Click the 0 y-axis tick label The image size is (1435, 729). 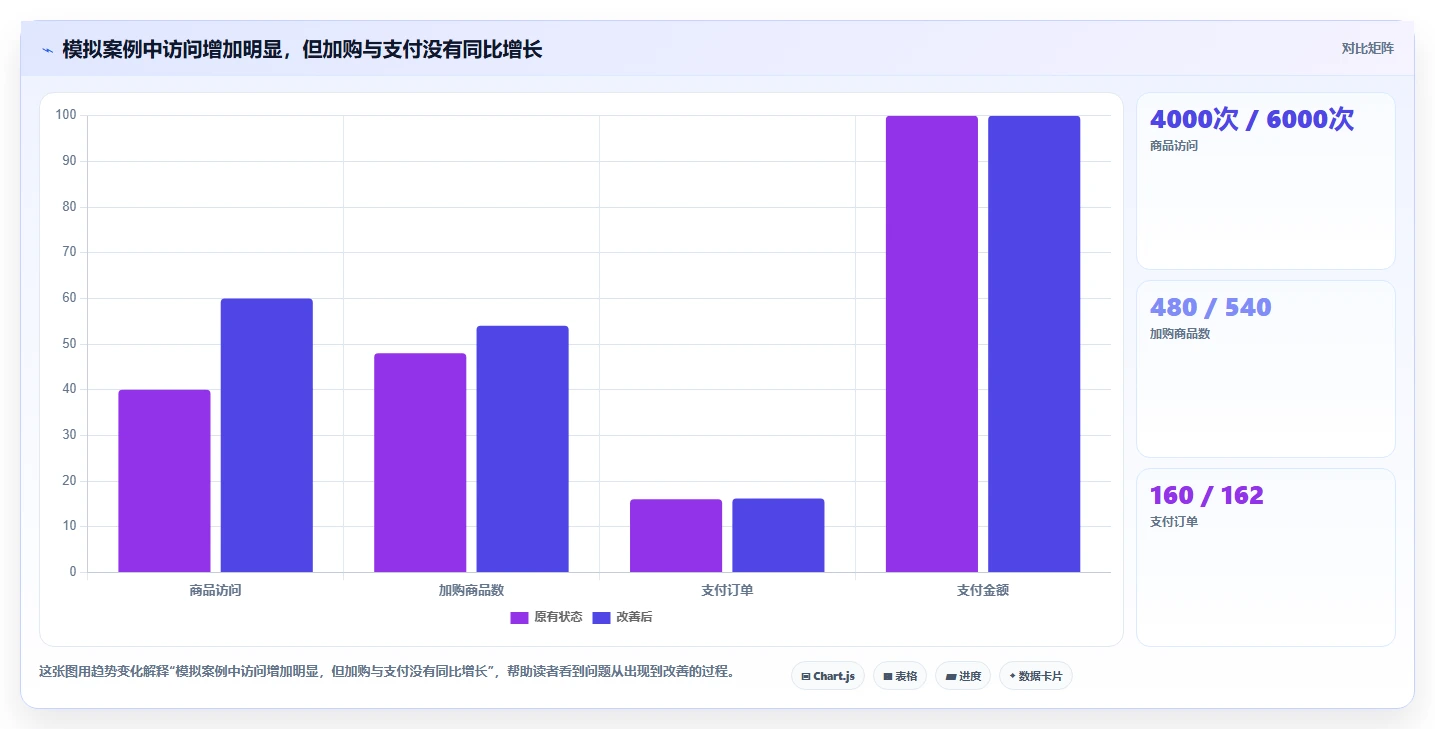coord(73,572)
